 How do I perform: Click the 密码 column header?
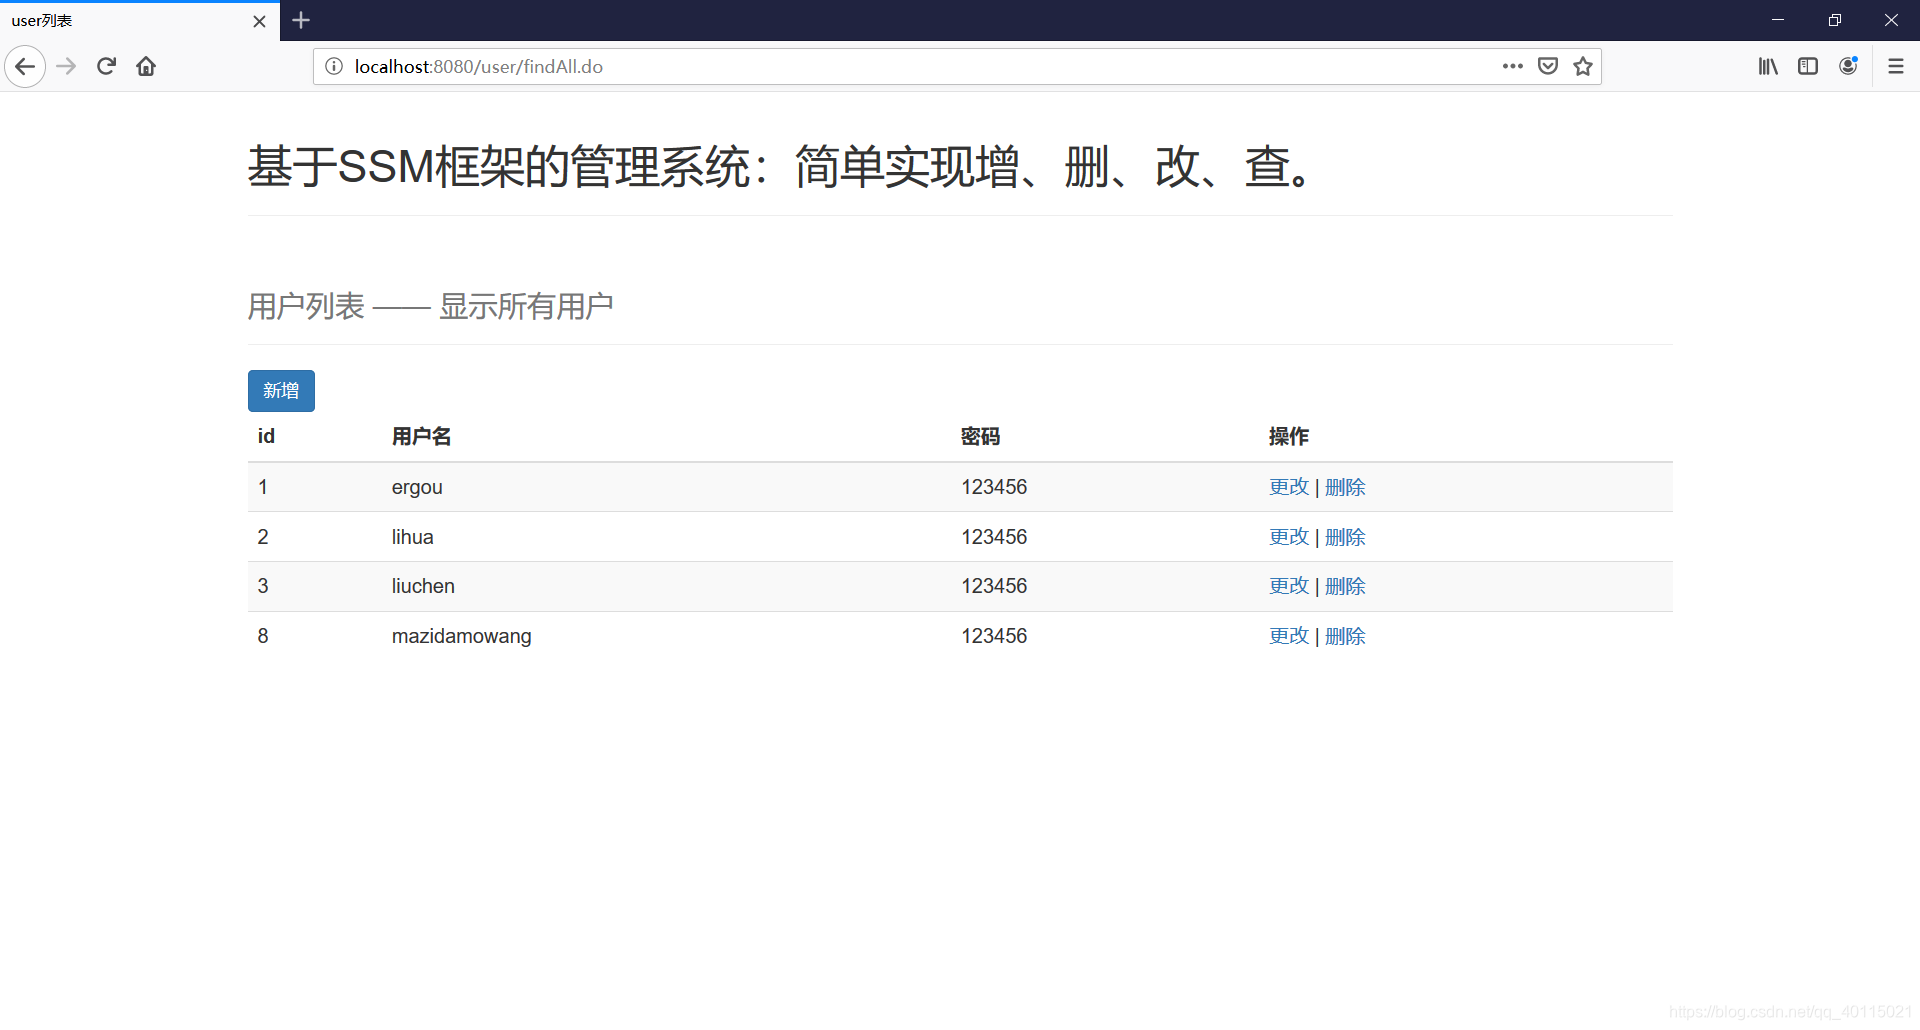click(x=980, y=436)
